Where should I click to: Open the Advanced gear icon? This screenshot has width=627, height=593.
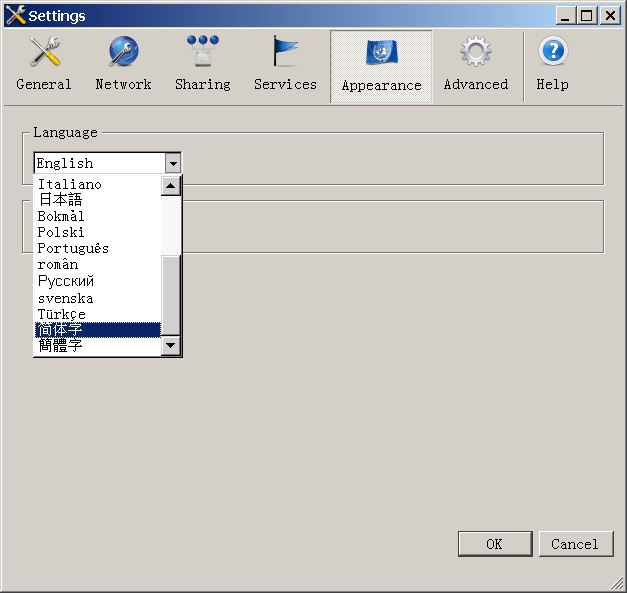[475, 52]
